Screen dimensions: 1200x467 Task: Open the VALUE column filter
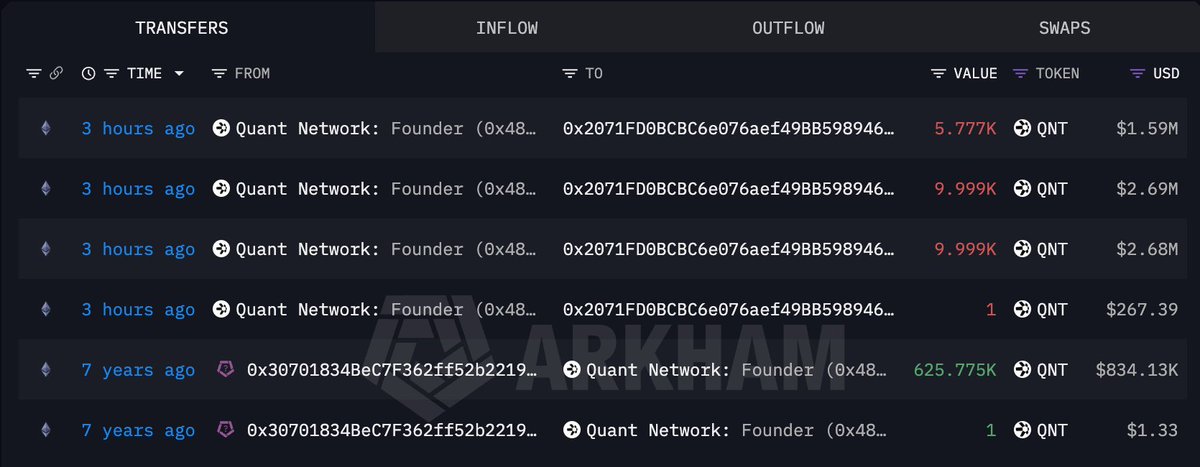point(939,74)
